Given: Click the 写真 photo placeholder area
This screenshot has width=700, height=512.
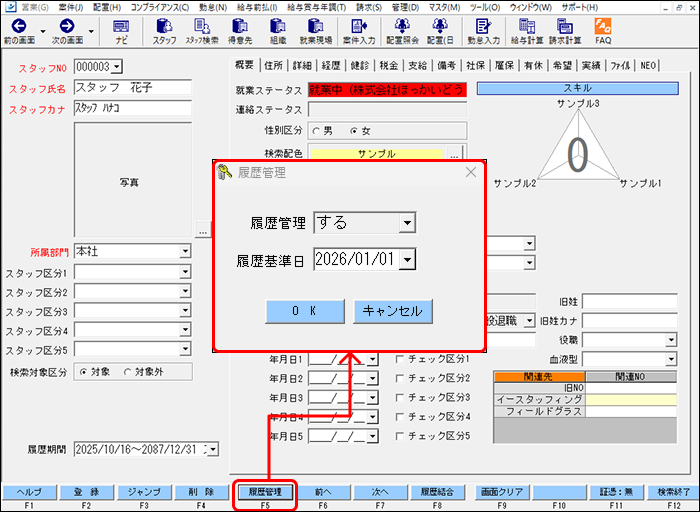Looking at the screenshot, I should 133,179.
